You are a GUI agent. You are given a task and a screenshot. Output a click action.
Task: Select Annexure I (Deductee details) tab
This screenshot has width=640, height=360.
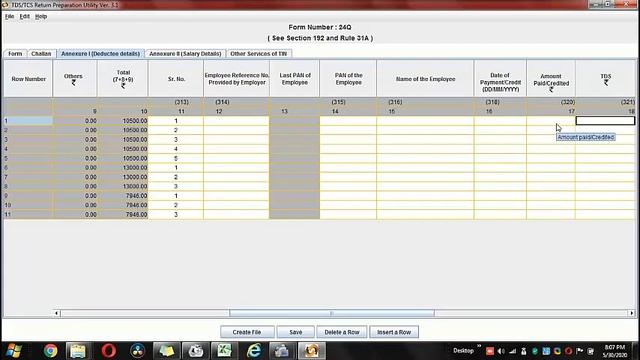(x=100, y=53)
